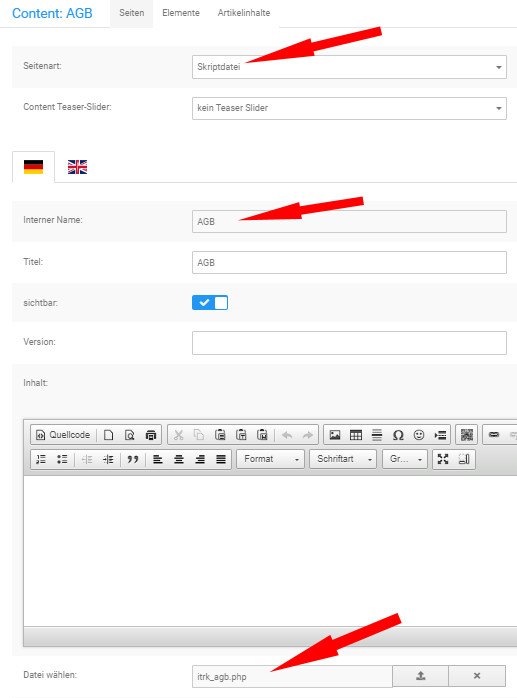Align text right

click(x=200, y=459)
